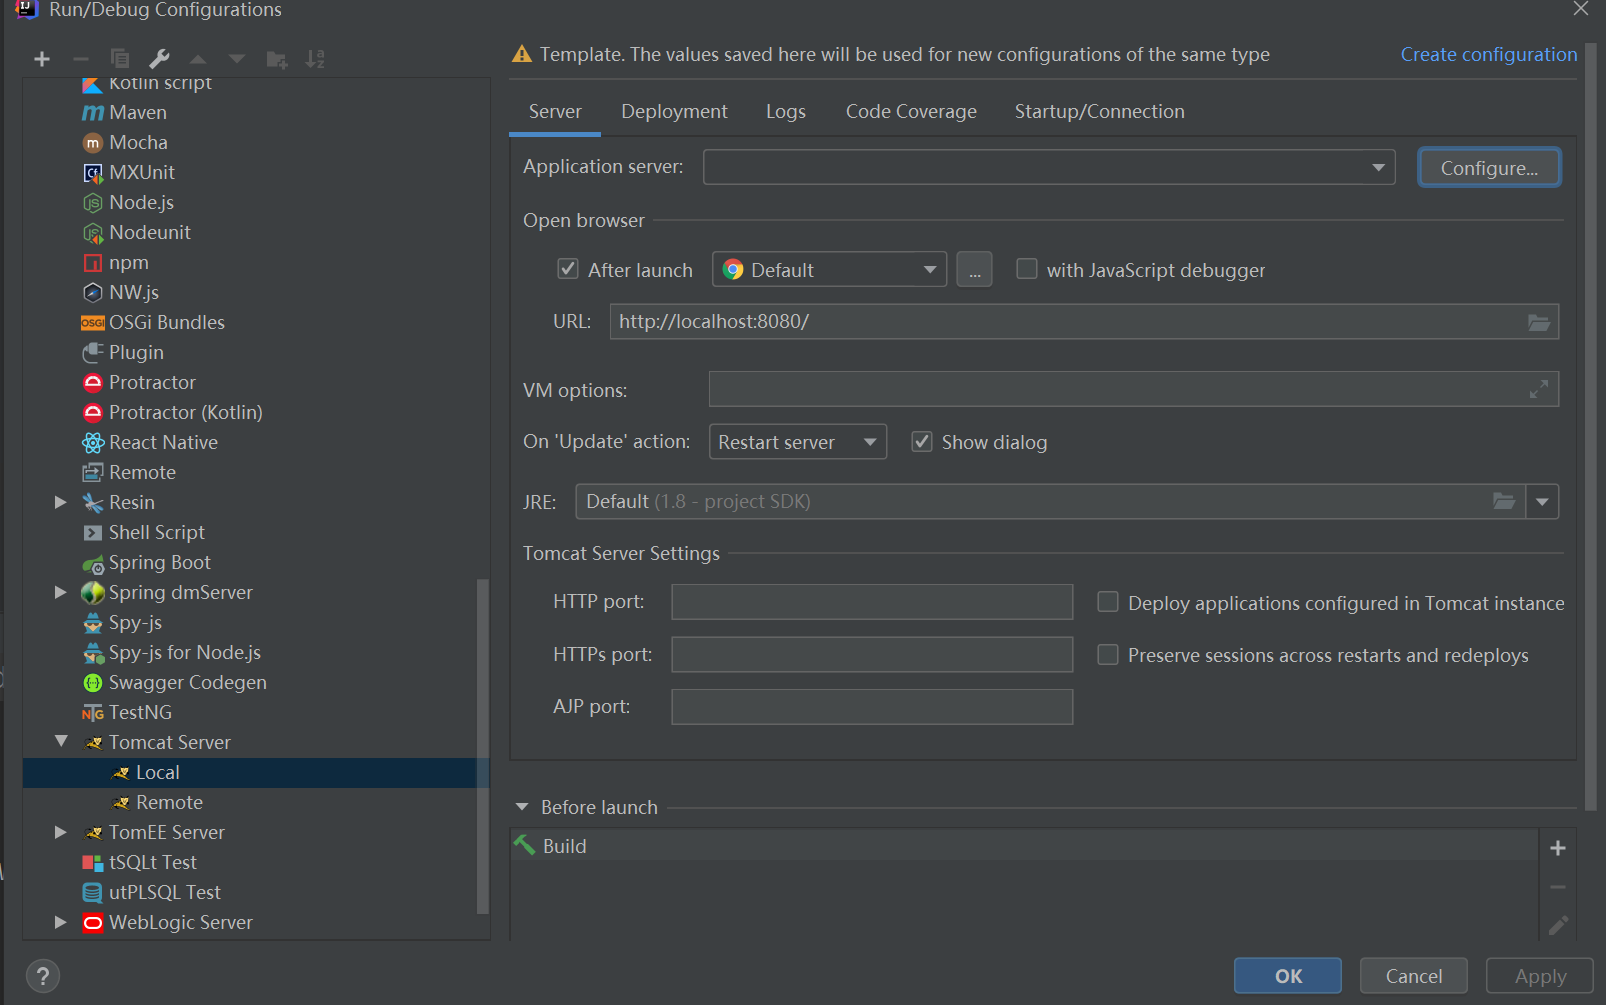1606x1005 pixels.
Task: Select the OSGi Bundles configuration type
Action: [x=166, y=322]
